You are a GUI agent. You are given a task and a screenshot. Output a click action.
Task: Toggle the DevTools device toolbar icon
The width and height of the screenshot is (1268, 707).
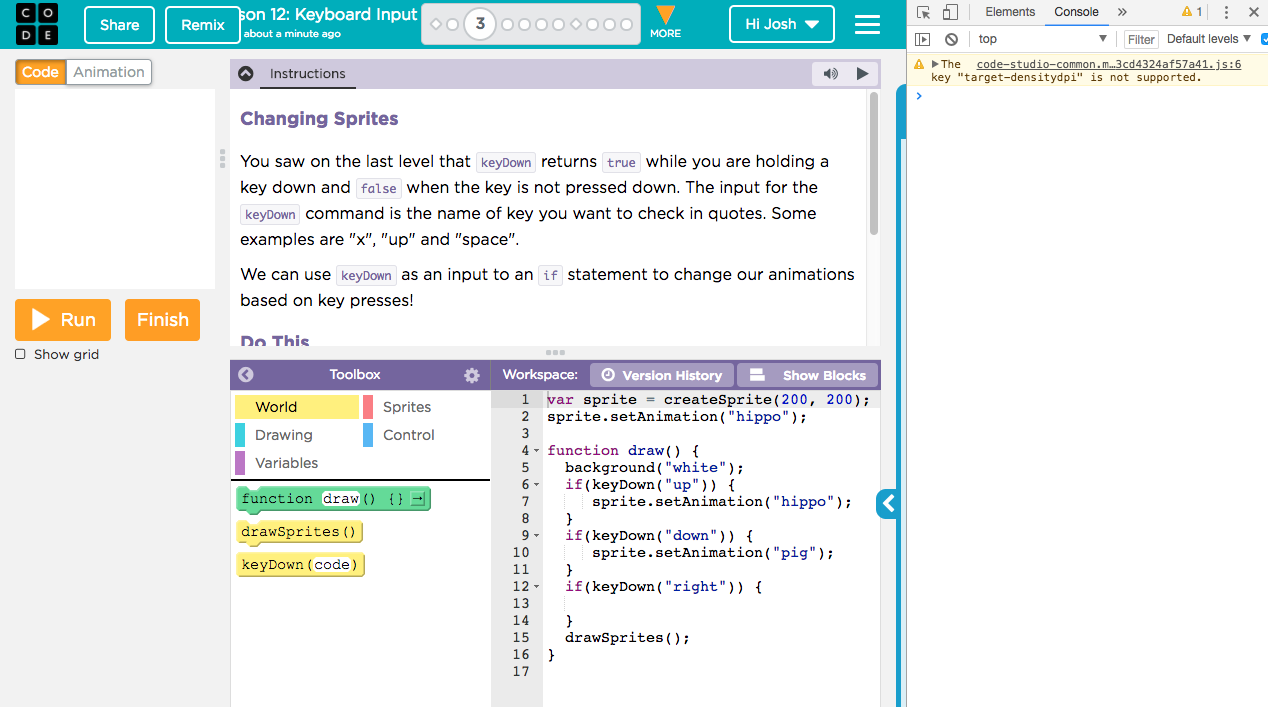(950, 12)
